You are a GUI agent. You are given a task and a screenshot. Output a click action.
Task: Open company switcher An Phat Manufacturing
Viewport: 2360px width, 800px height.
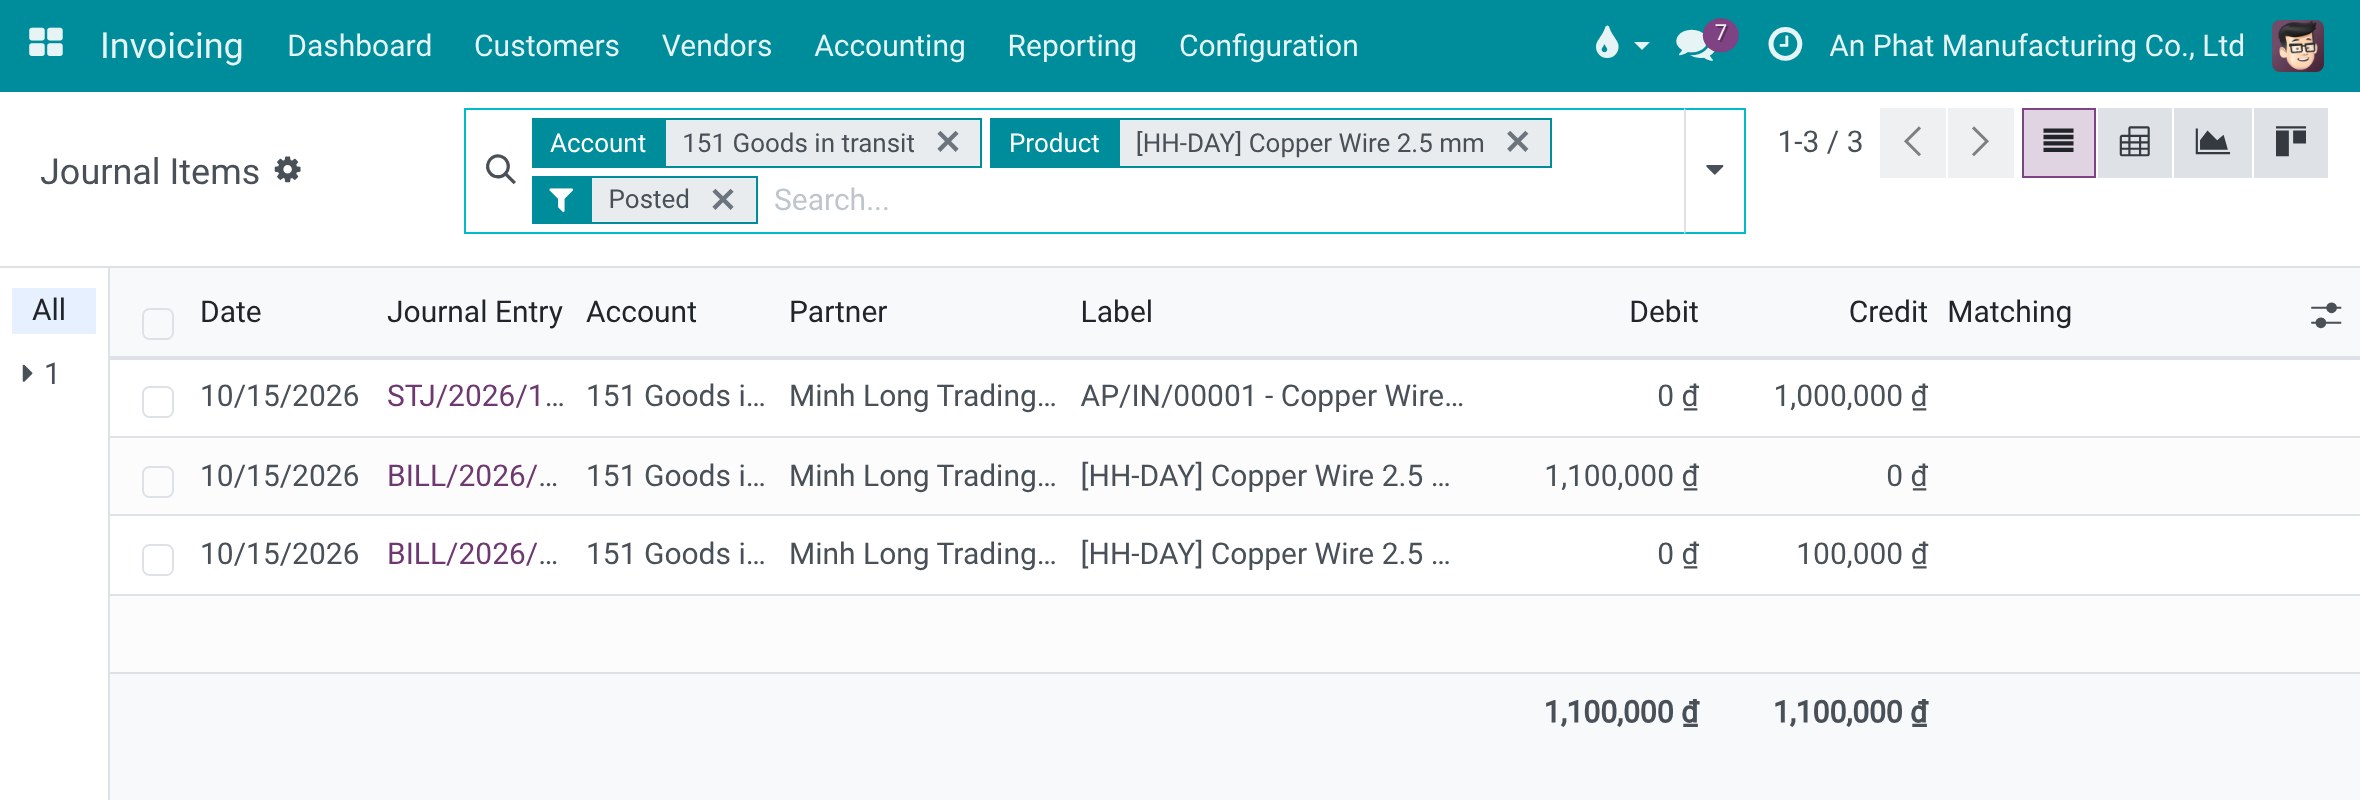click(2036, 46)
